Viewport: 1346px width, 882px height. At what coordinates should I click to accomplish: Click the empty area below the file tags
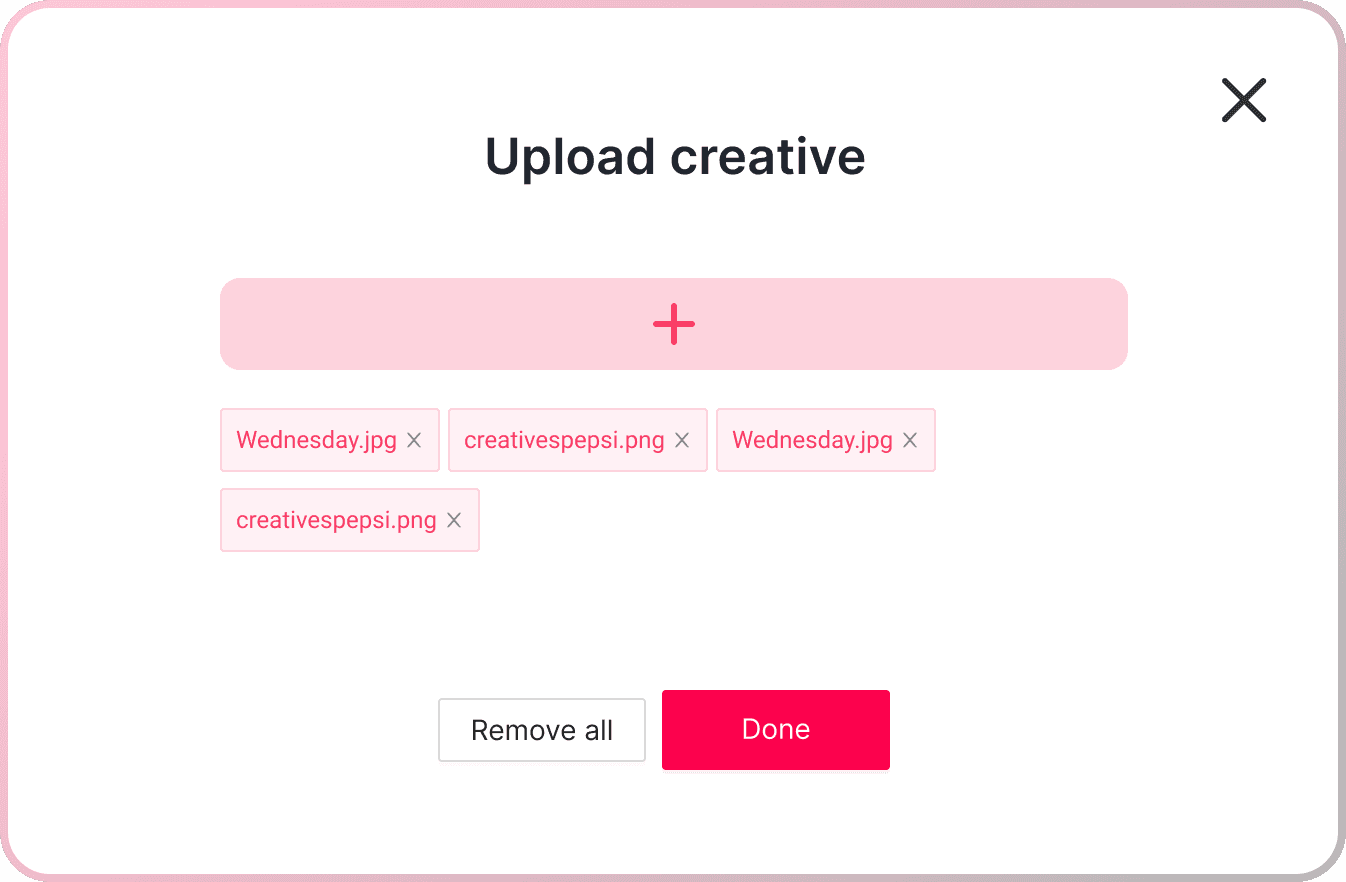pos(674,610)
